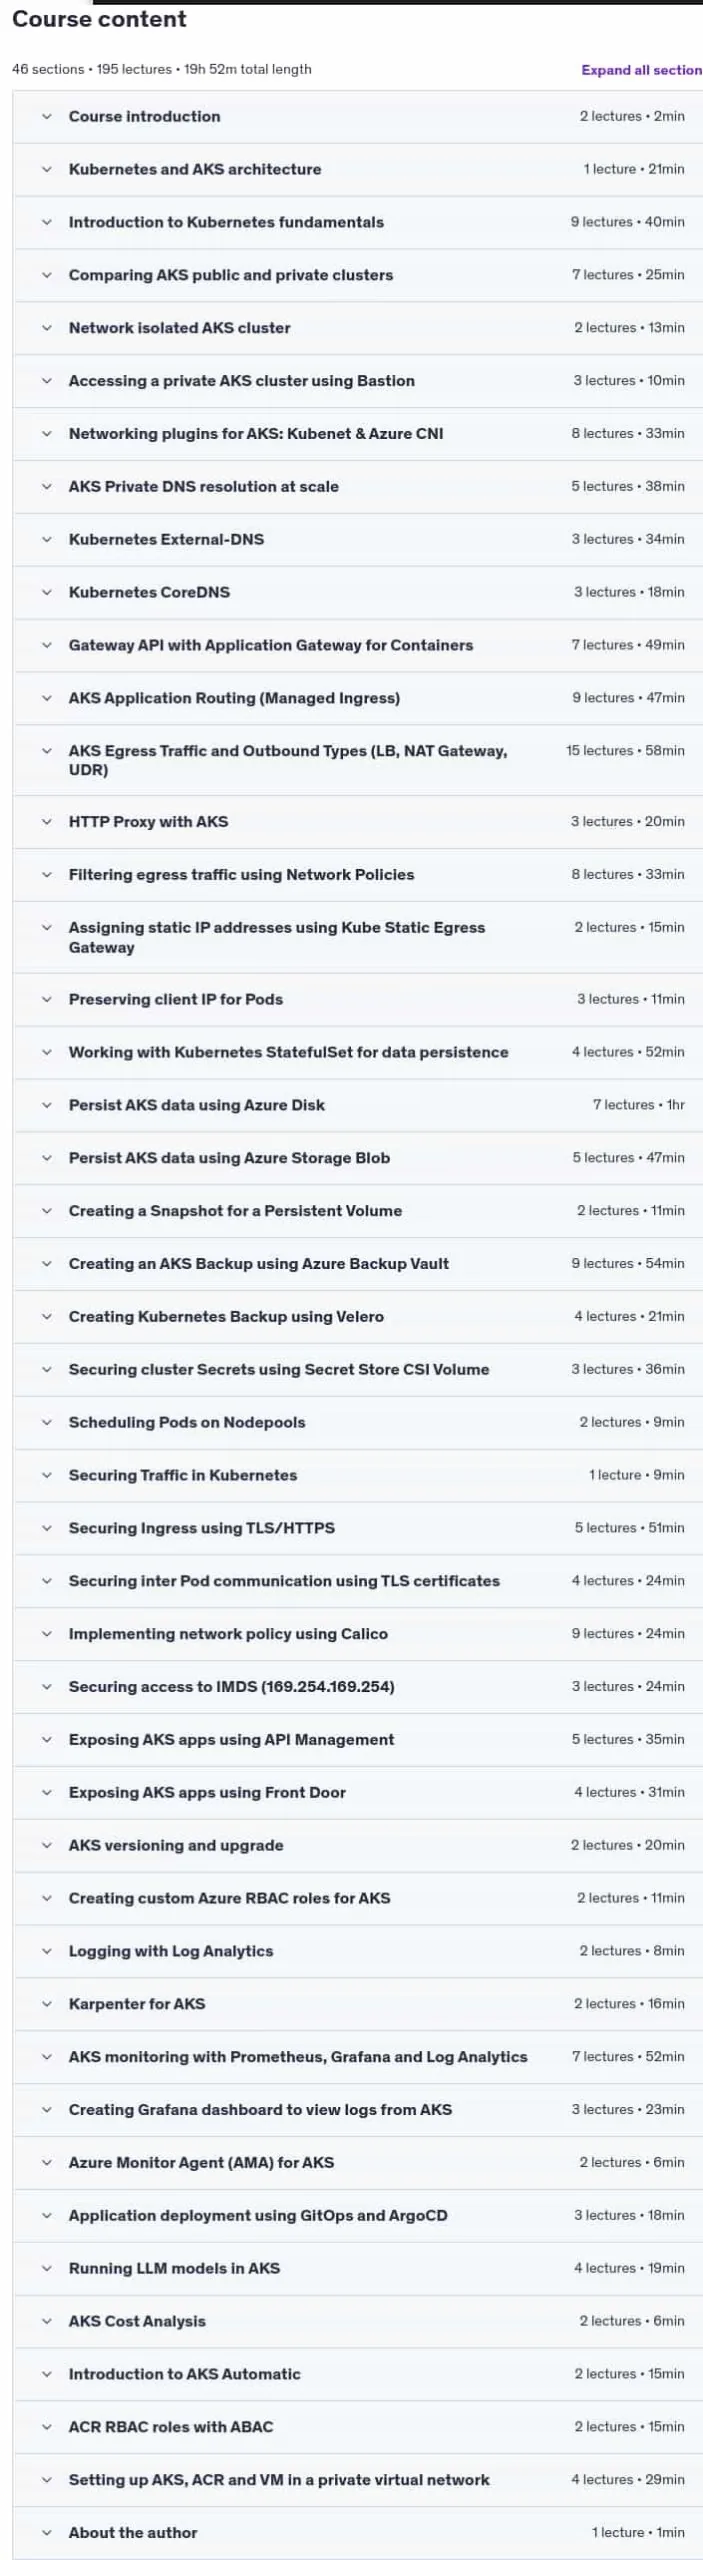This screenshot has height=2560, width=703.
Task: Expand Gateway API with Application Gateway section
Action: coord(357,645)
